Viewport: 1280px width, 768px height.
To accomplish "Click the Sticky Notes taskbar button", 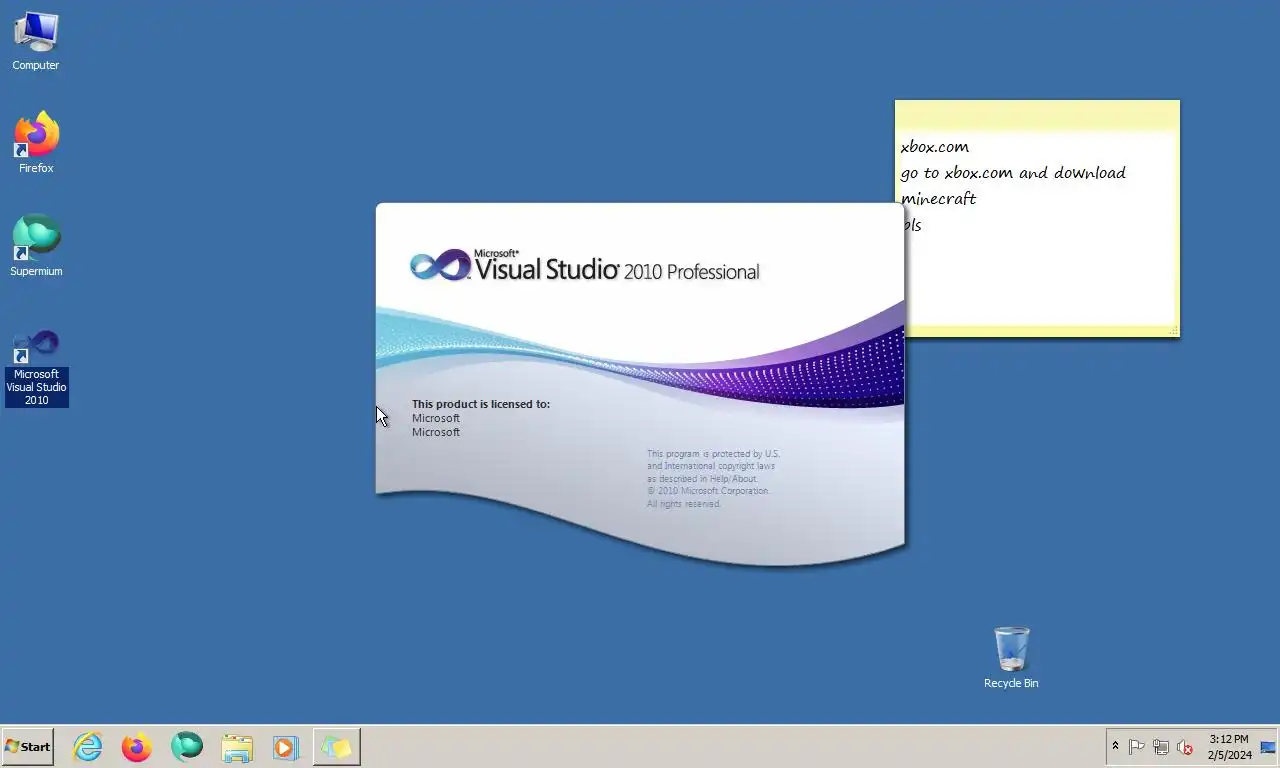I will (337, 747).
